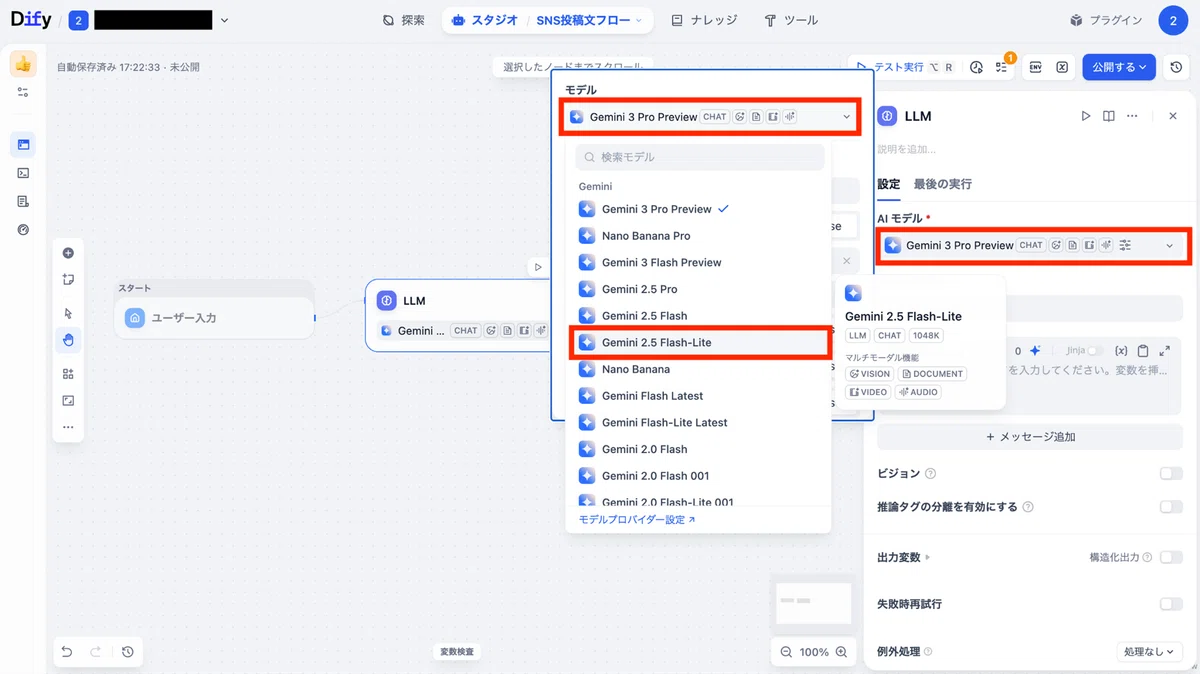Run this step play icon in LLM panel
Screen dimensions: 1200x674
click(x=1086, y=116)
